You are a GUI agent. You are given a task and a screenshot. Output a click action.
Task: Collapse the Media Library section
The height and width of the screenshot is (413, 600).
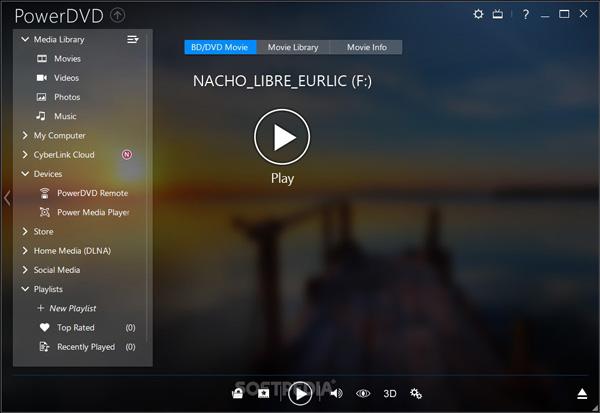click(x=25, y=39)
